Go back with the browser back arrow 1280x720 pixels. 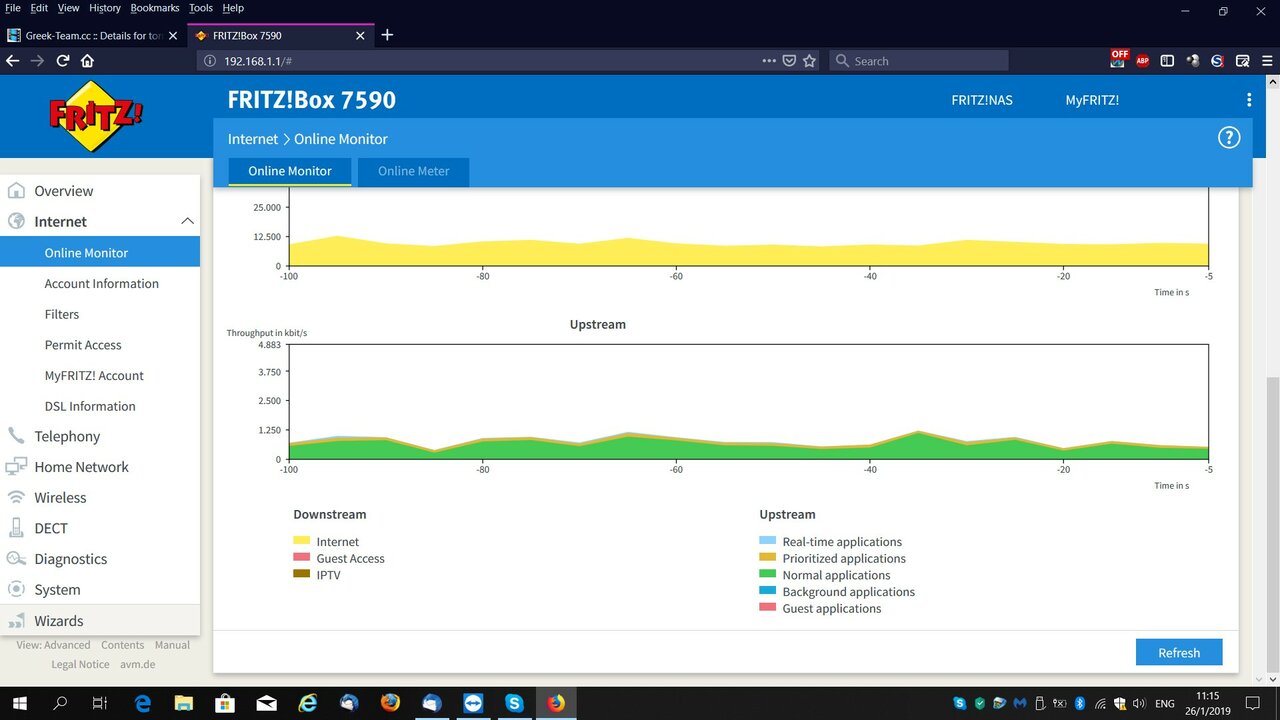pos(13,61)
